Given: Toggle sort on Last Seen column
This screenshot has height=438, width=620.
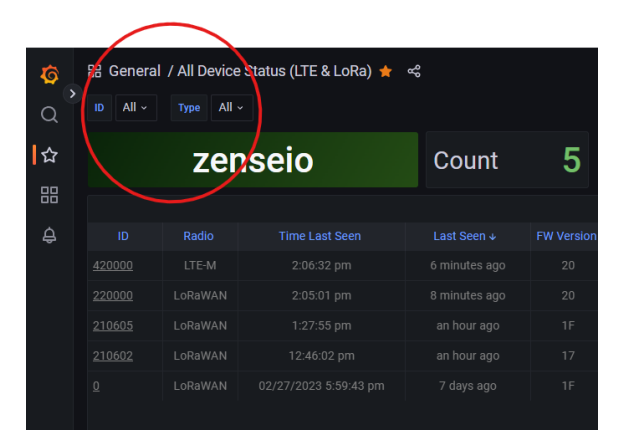Looking at the screenshot, I should (465, 236).
